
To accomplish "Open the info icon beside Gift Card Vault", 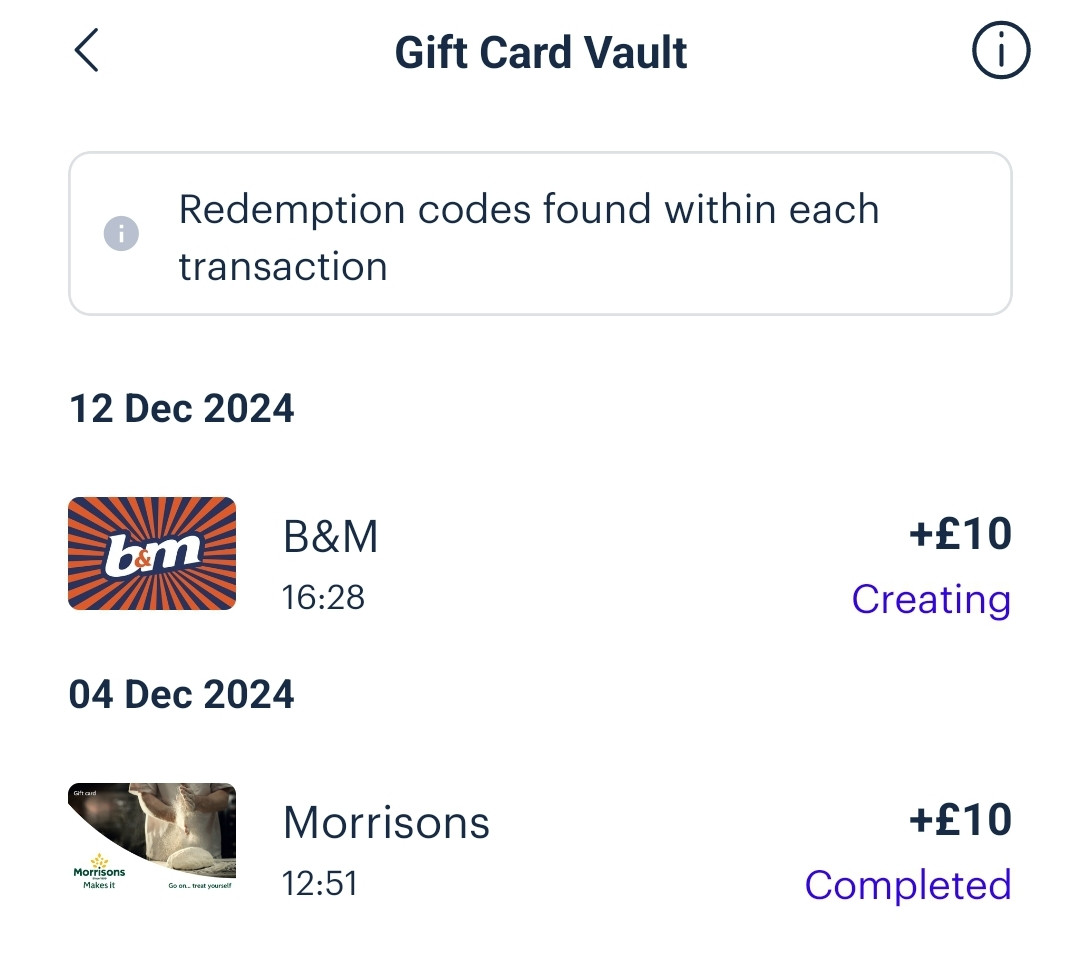I will (x=1000, y=51).
